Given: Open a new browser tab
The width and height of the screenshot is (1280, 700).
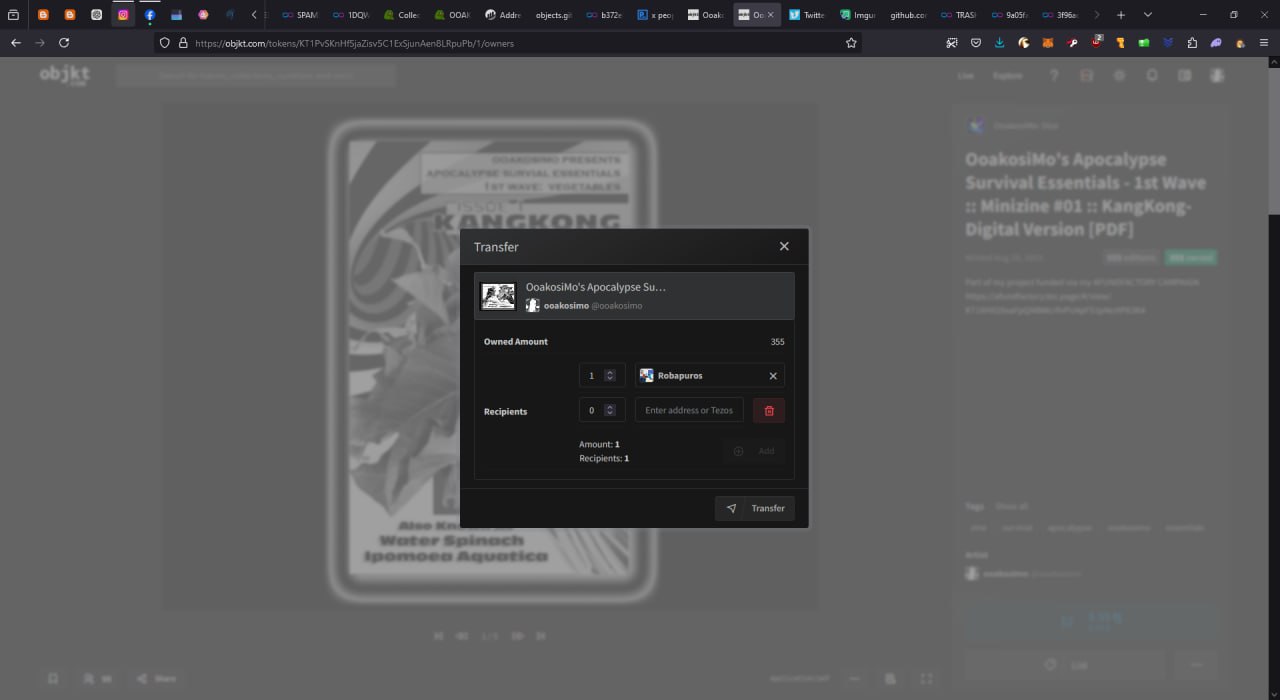Looking at the screenshot, I should [1121, 15].
